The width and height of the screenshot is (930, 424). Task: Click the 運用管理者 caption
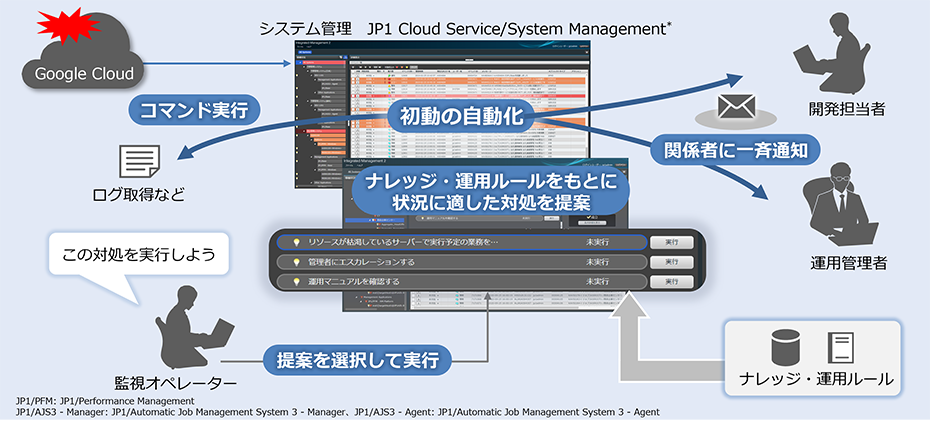point(849,263)
